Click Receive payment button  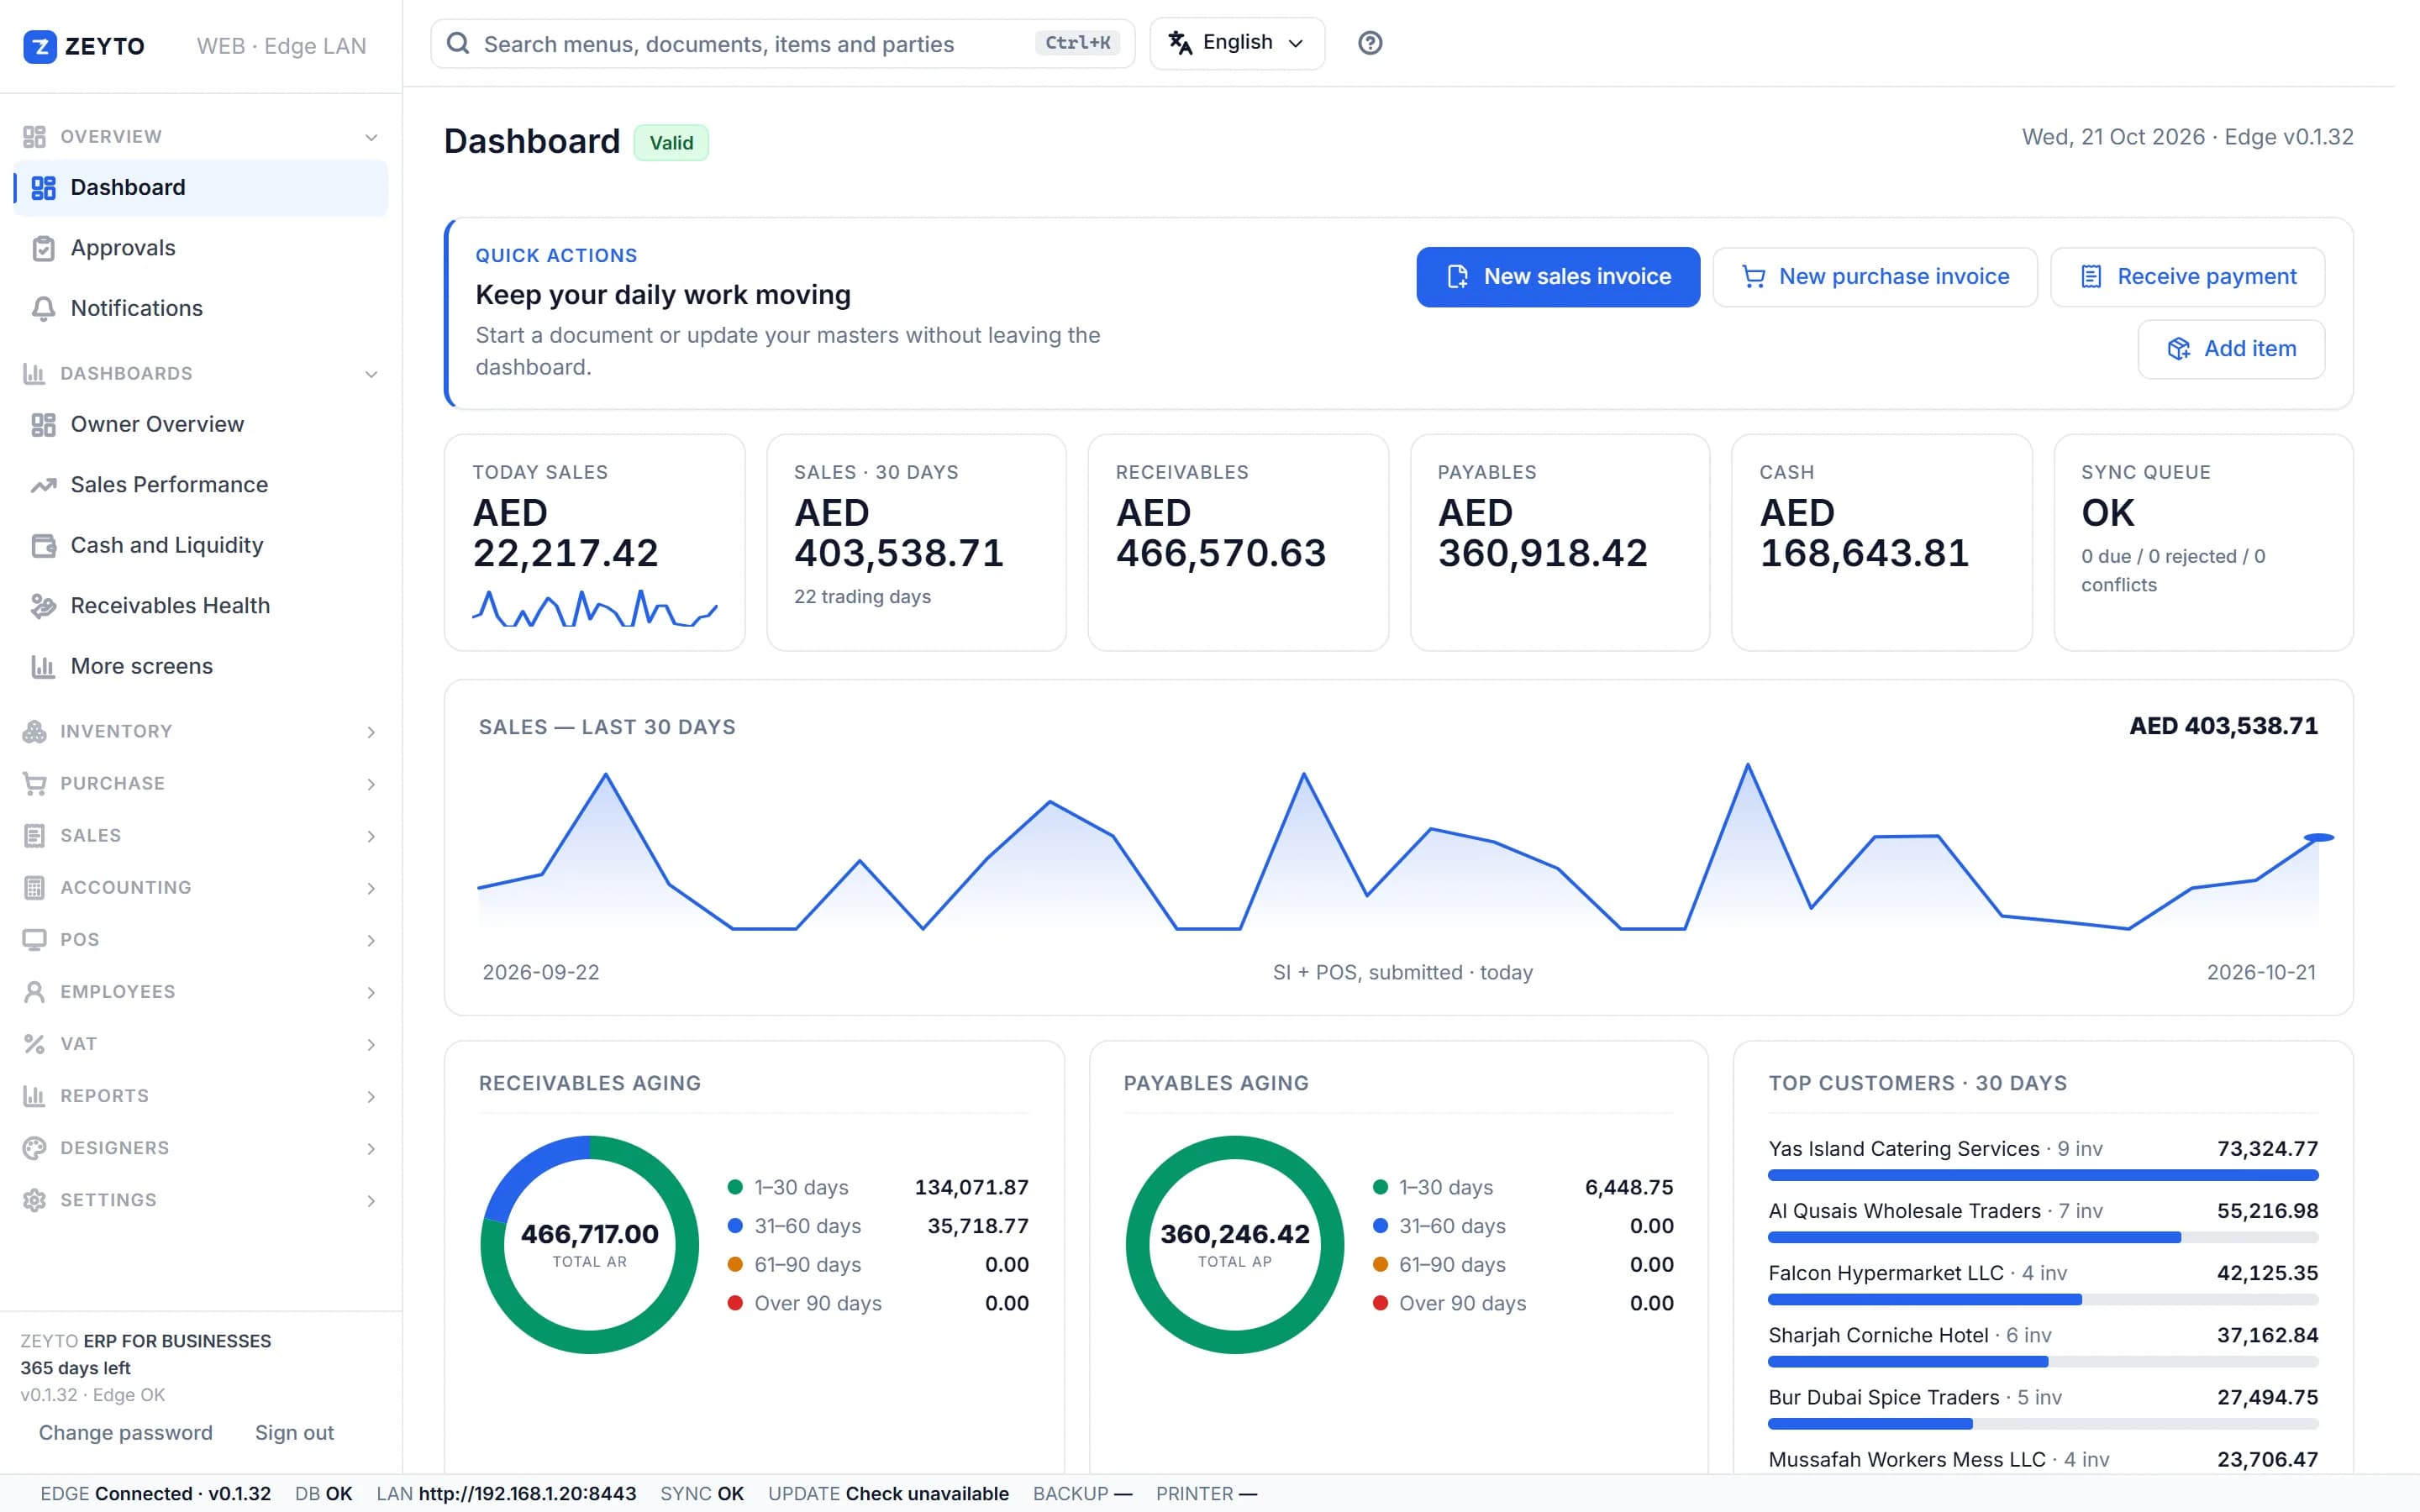coord(2187,277)
